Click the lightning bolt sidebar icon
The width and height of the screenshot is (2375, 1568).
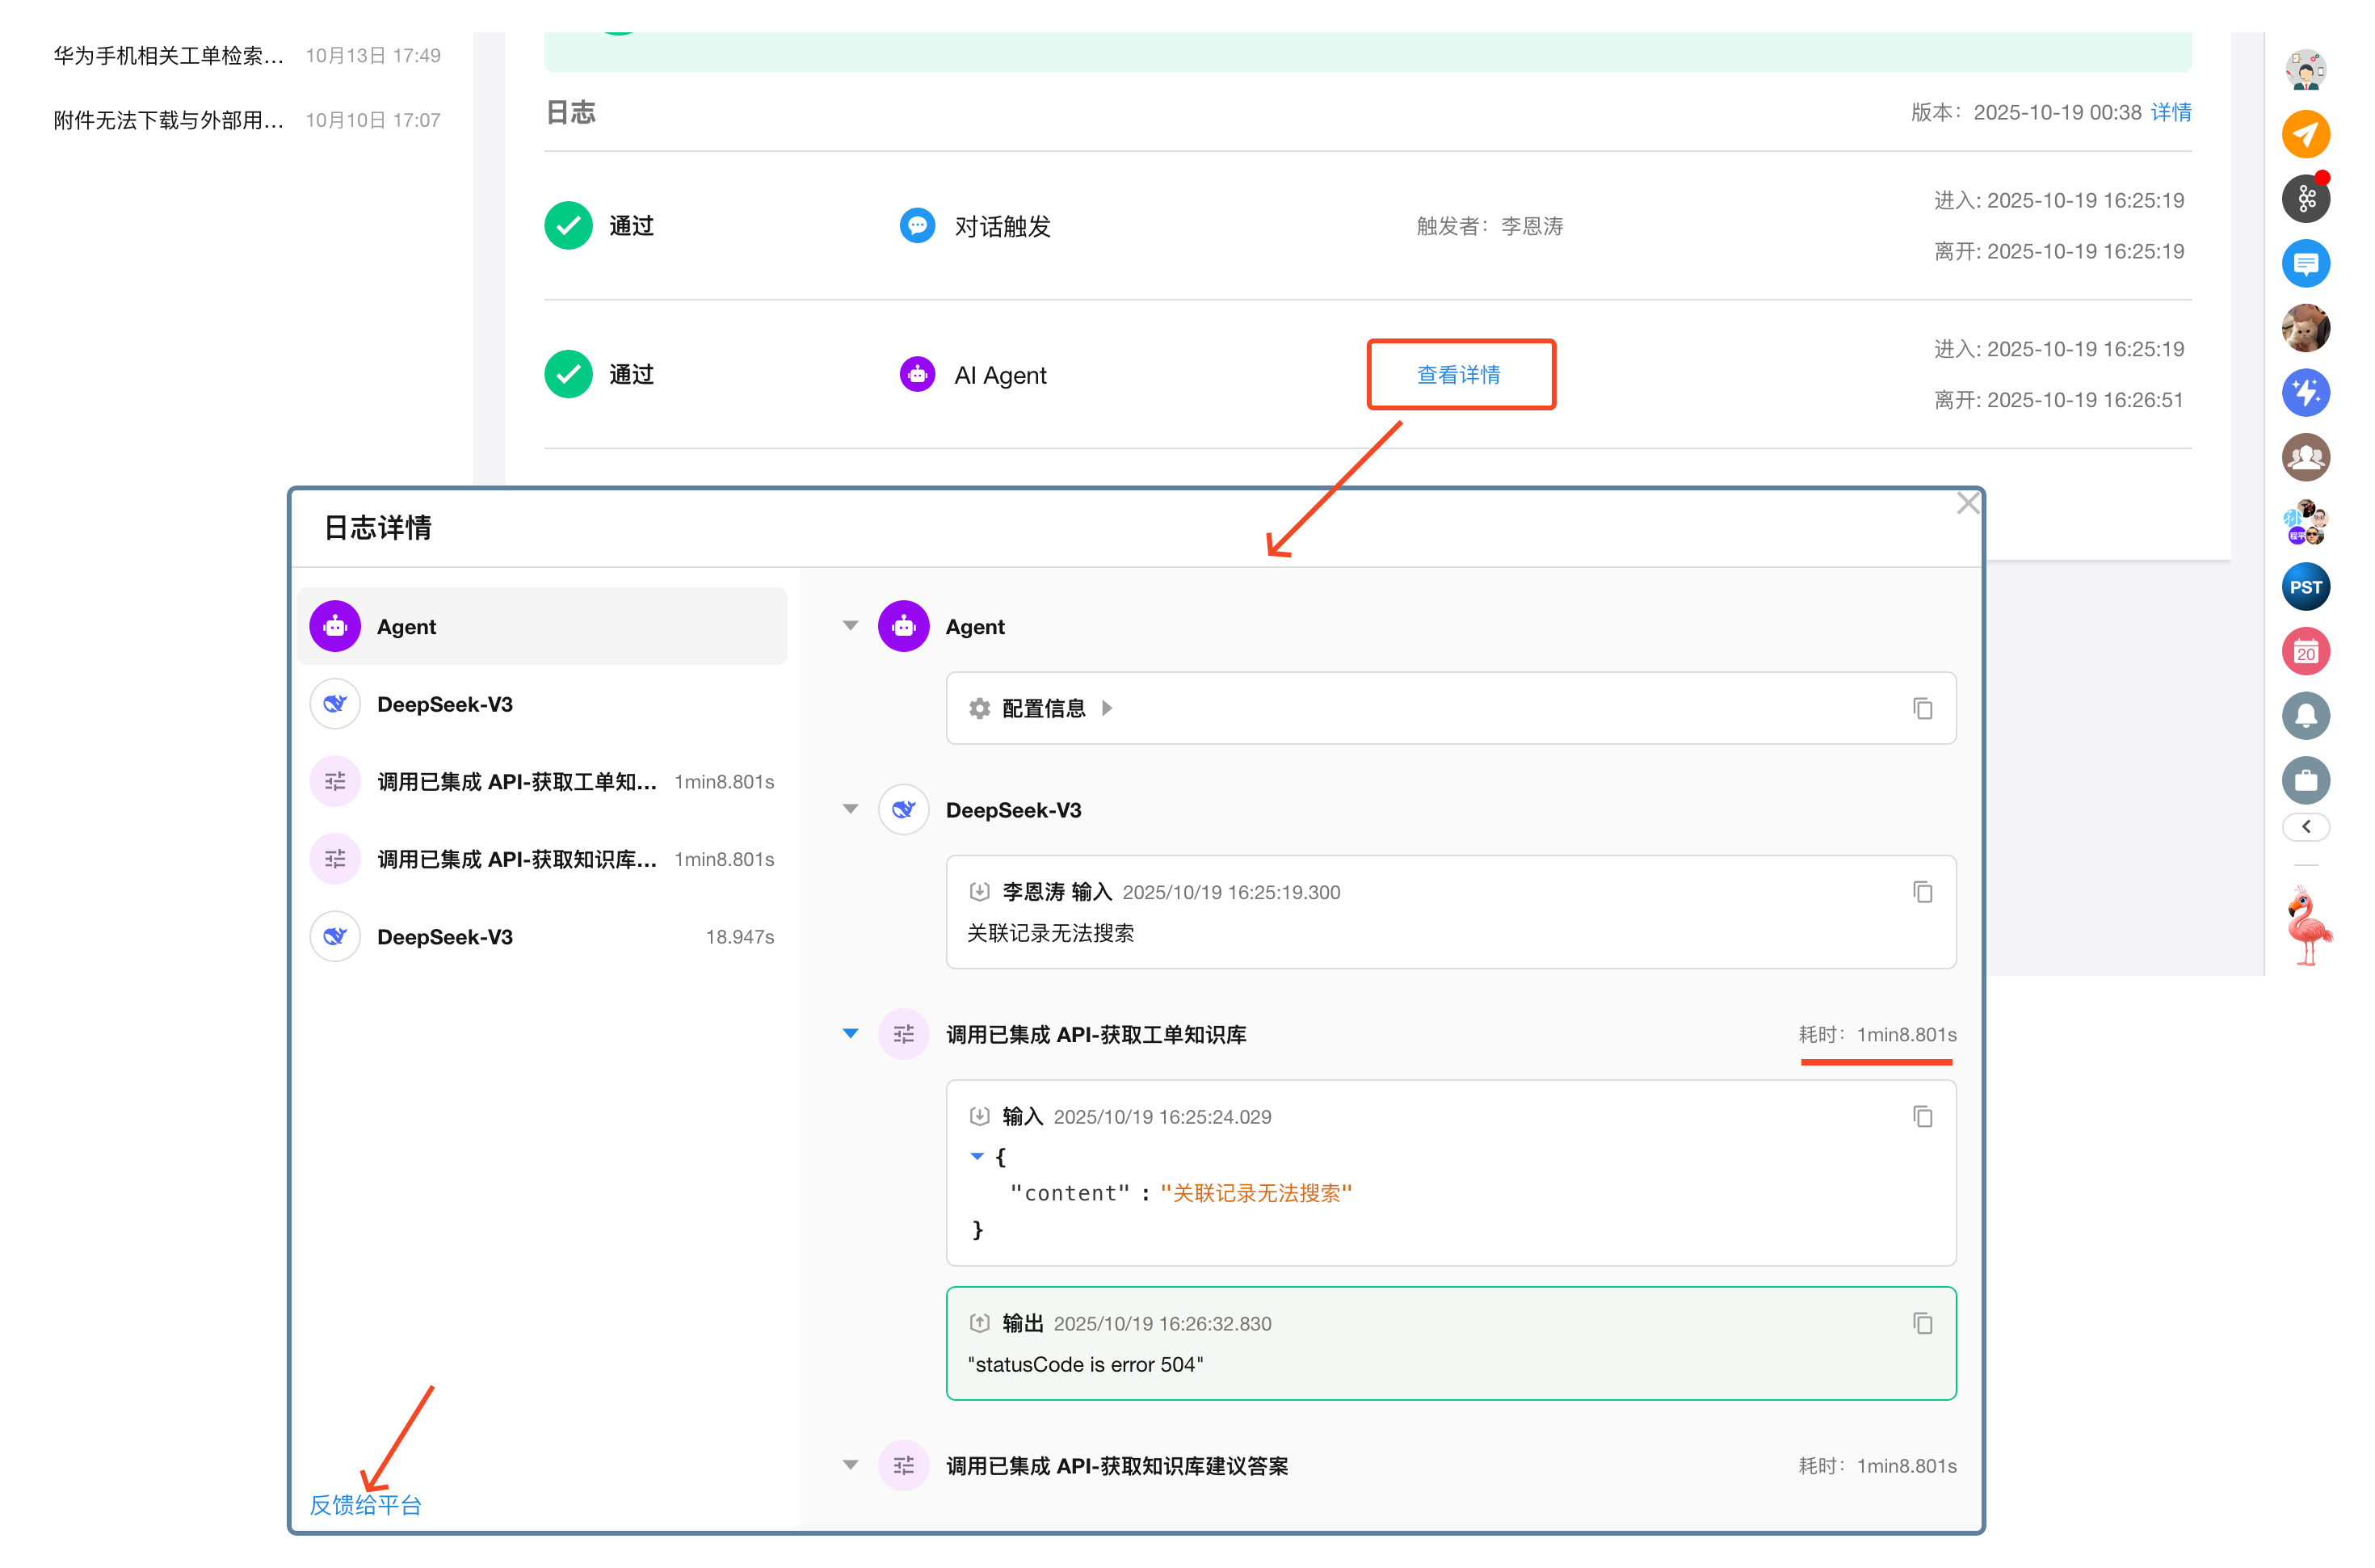click(x=2305, y=393)
